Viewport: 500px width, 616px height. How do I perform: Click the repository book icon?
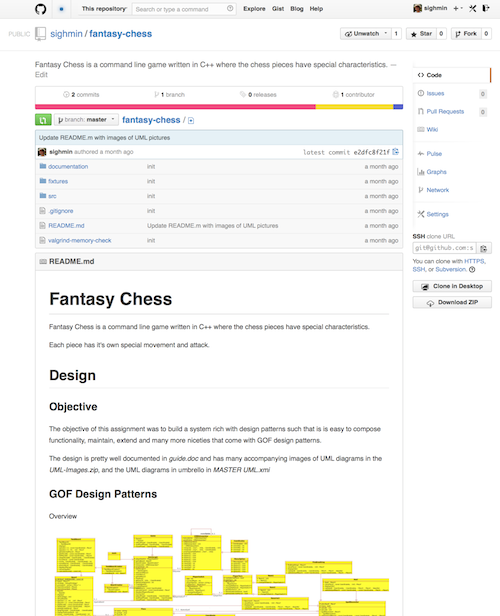click(x=40, y=34)
